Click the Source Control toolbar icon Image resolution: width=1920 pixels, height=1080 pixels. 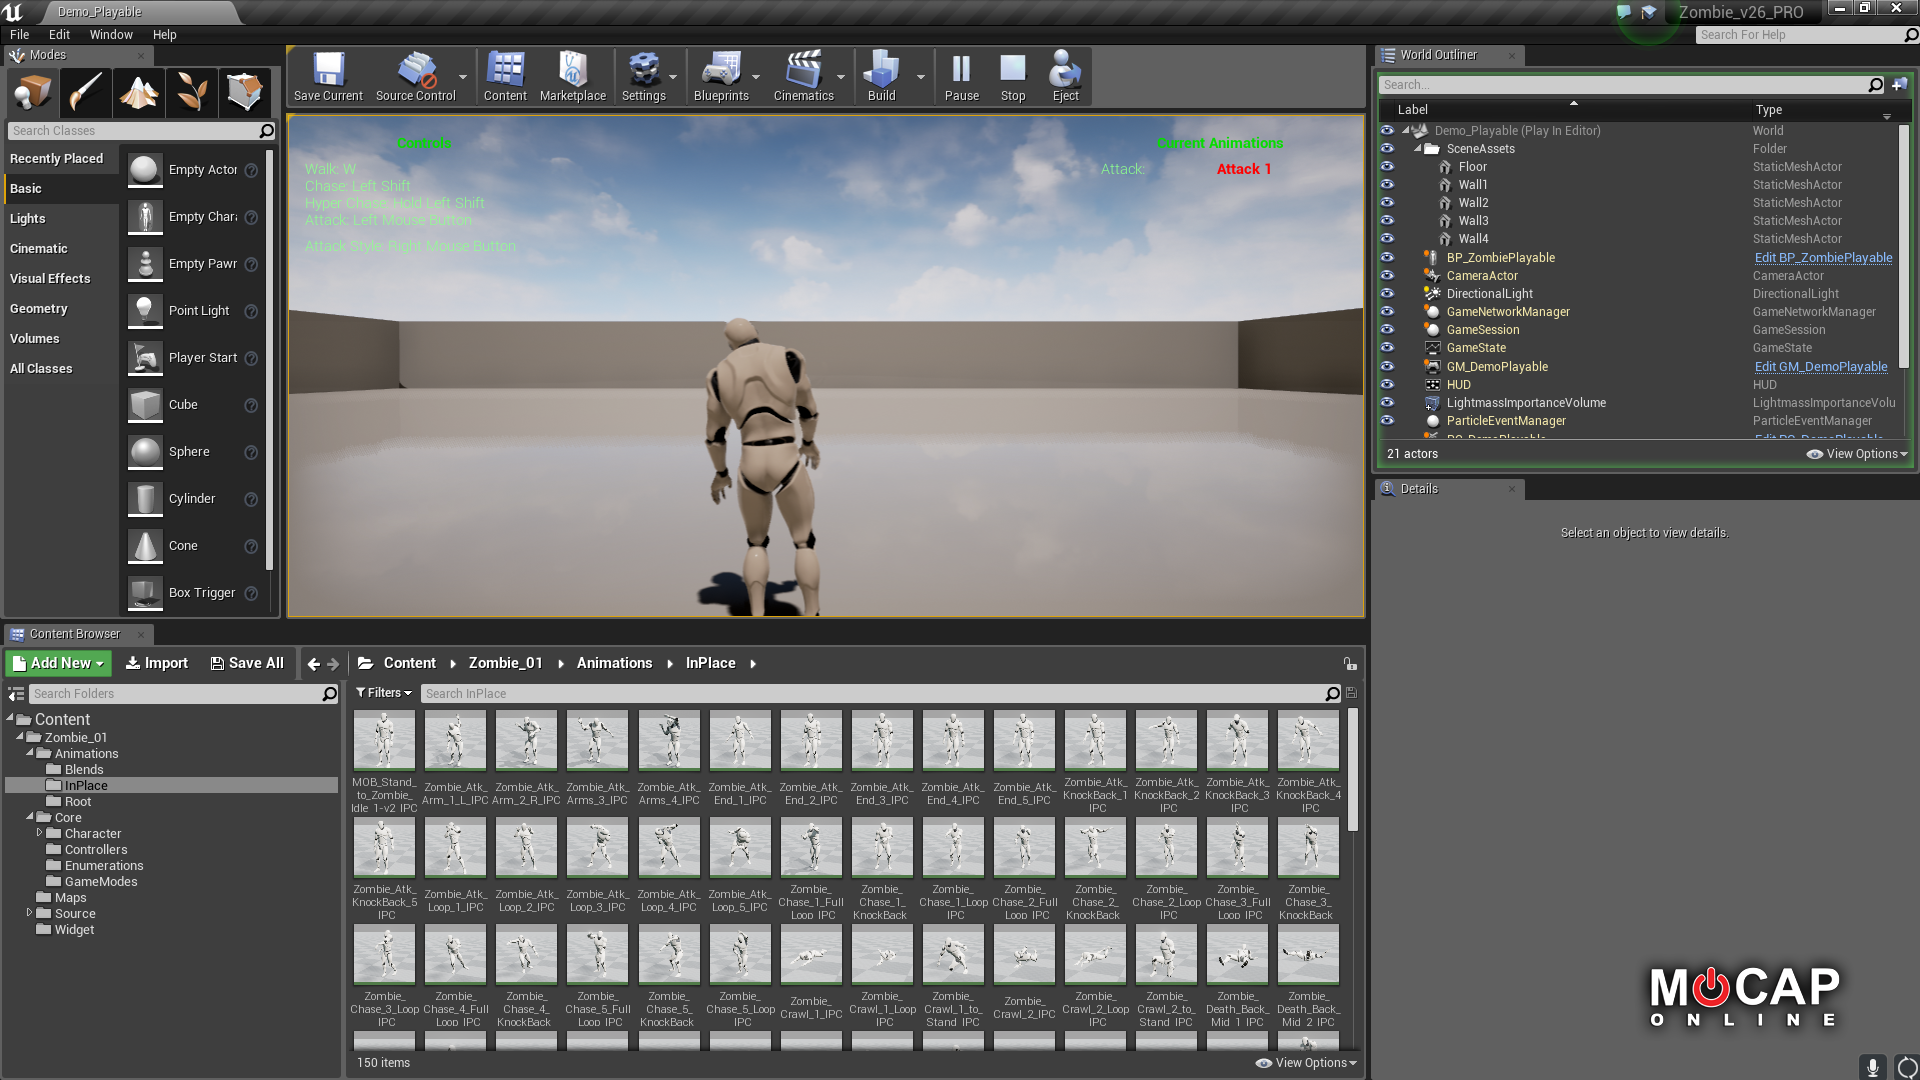point(414,76)
